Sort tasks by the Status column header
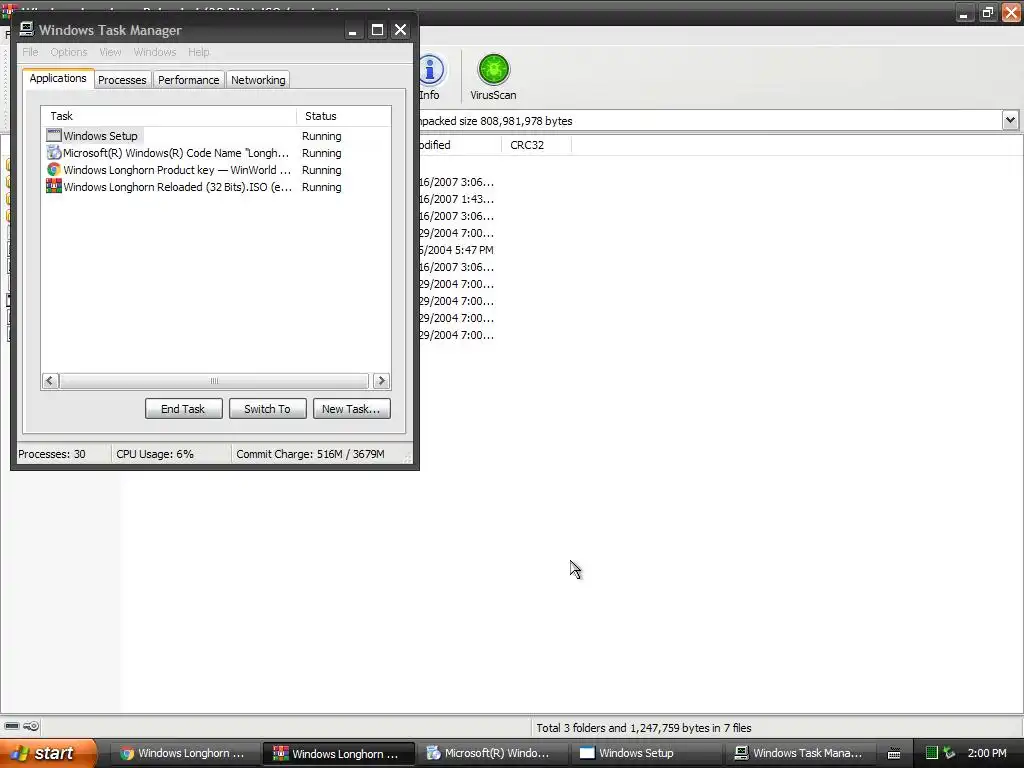This screenshot has height=768, width=1024. [344, 116]
